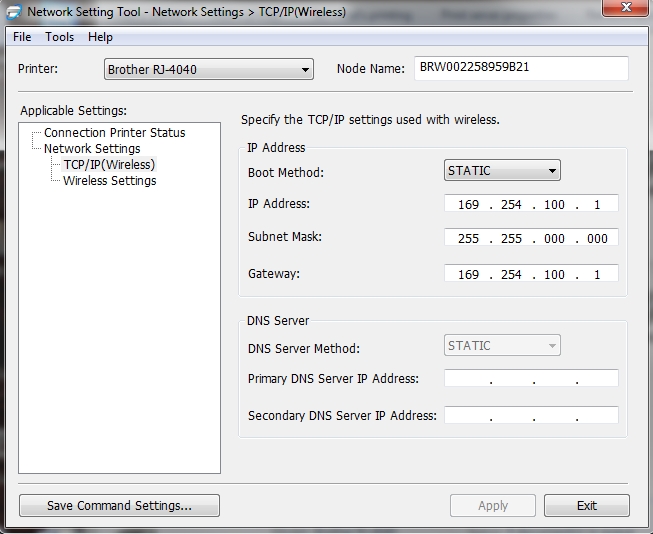Expand the Printer dropdown showing Brother RJ-4040
The image size is (653, 534).
208,69
